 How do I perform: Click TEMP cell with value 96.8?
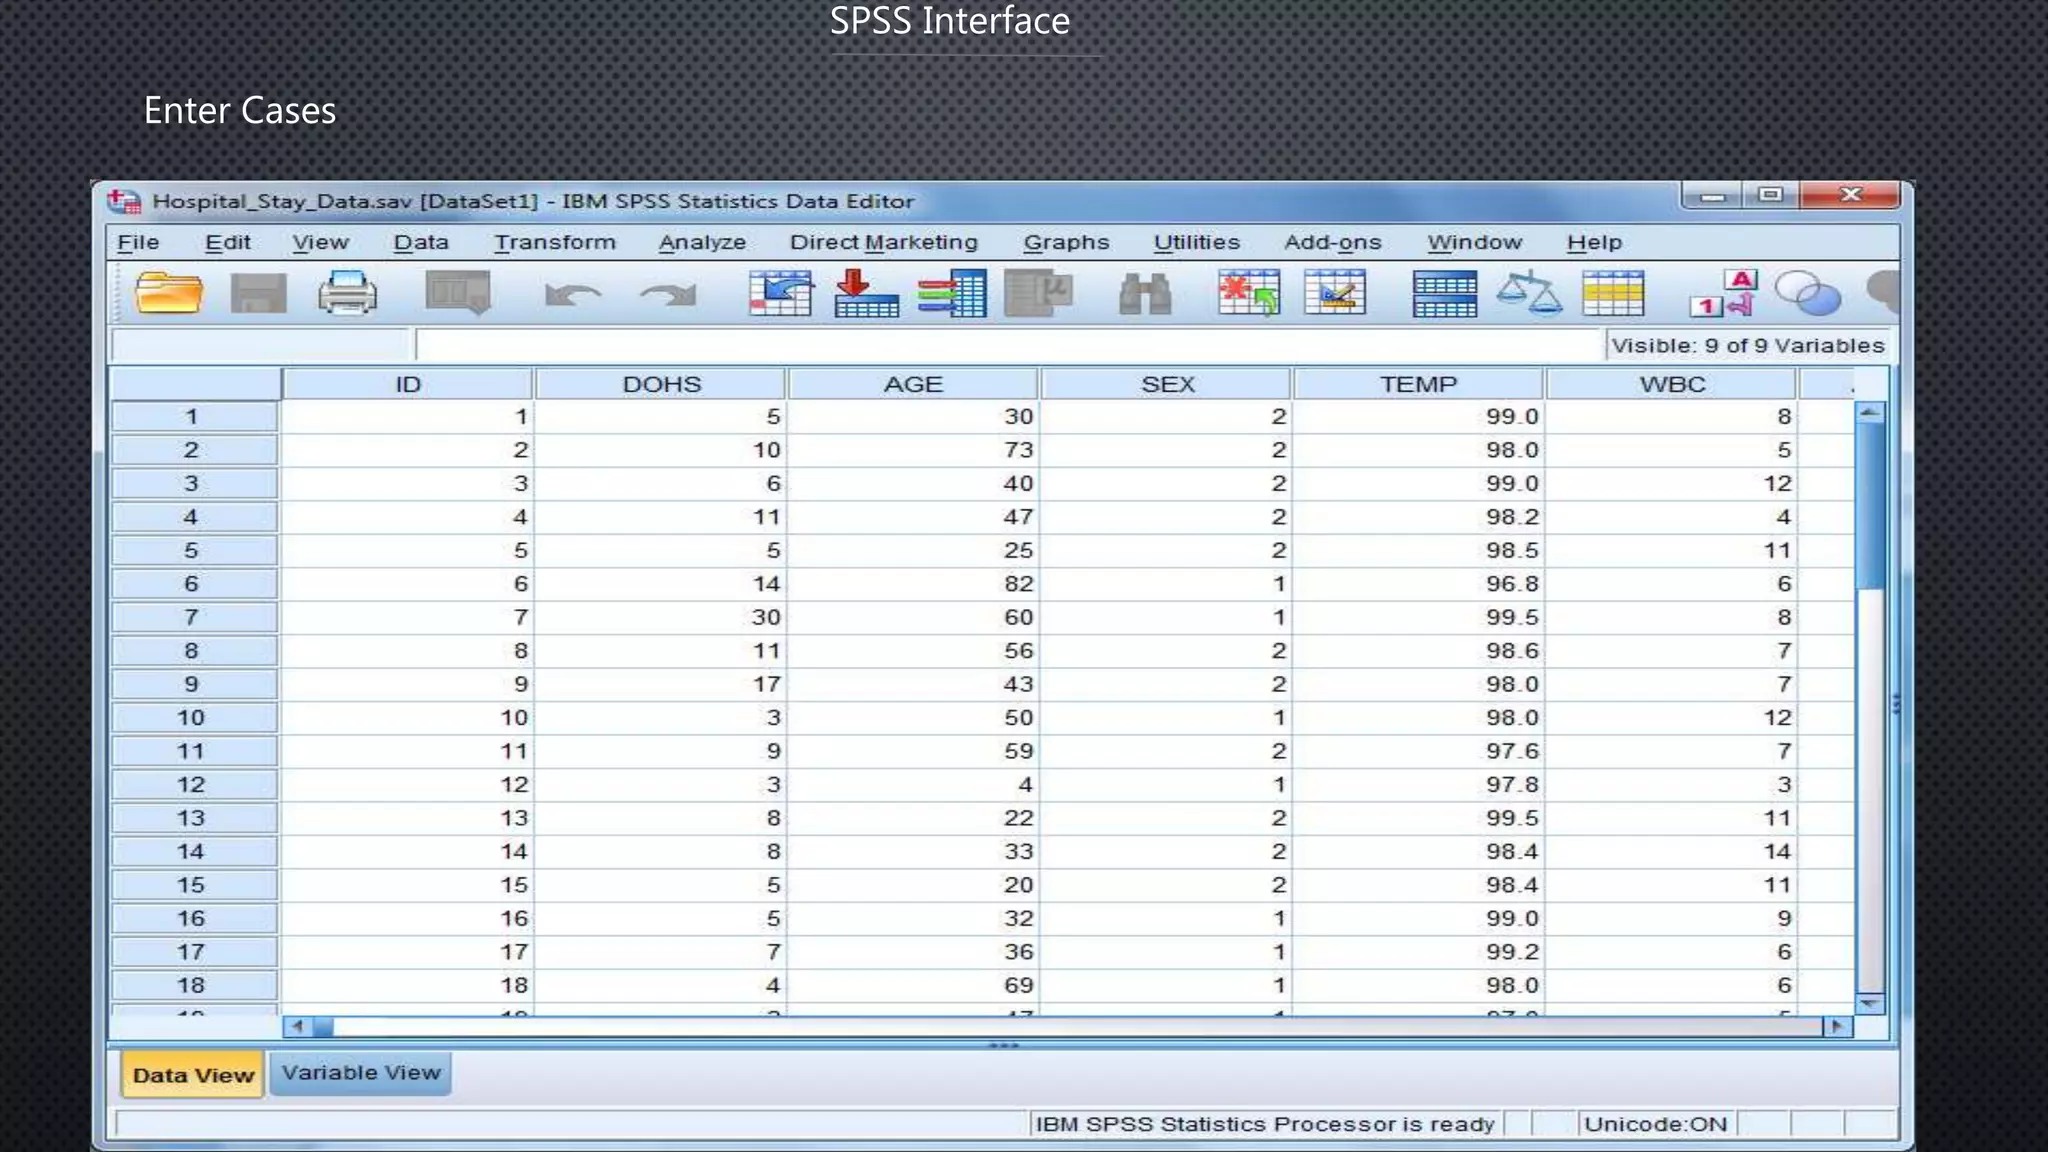[1418, 584]
